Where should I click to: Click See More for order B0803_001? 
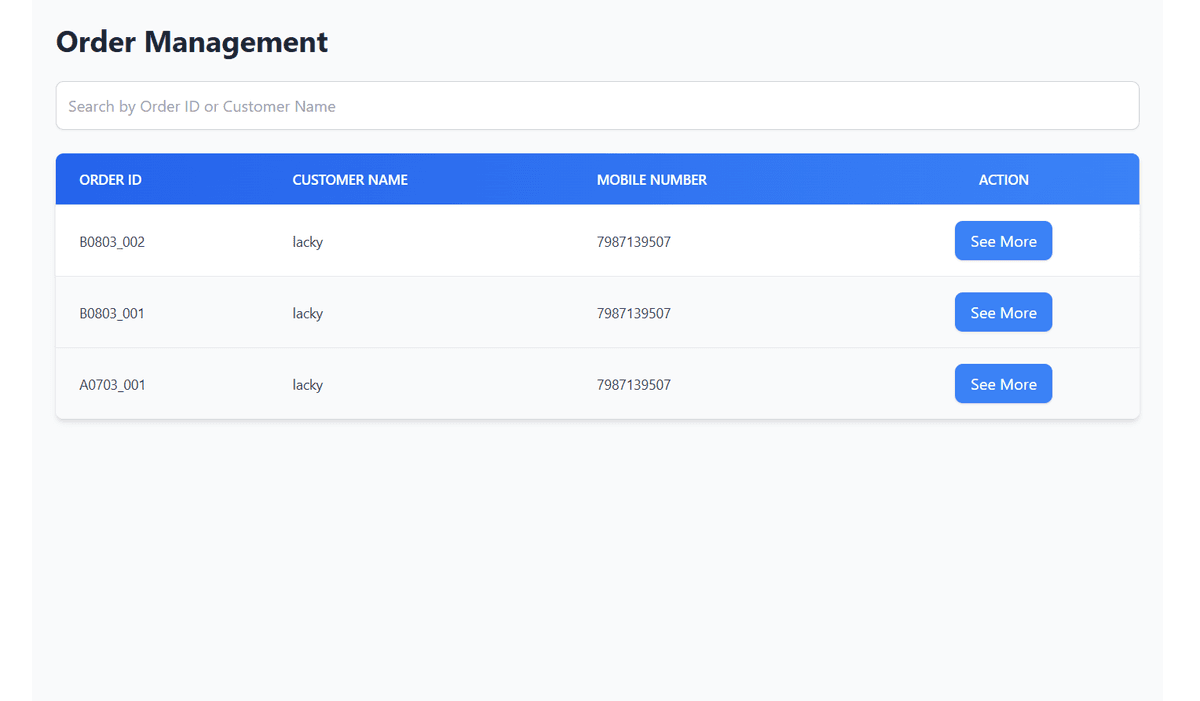point(1003,312)
